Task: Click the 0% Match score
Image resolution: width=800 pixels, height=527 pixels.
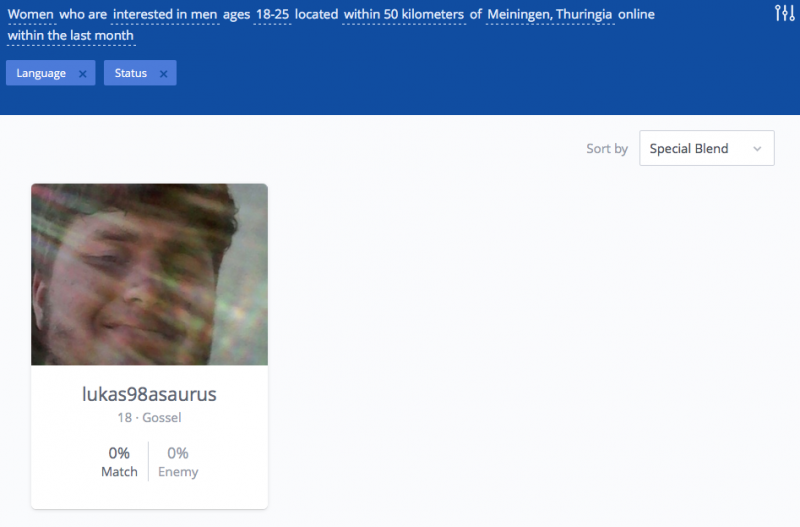Action: [119, 453]
